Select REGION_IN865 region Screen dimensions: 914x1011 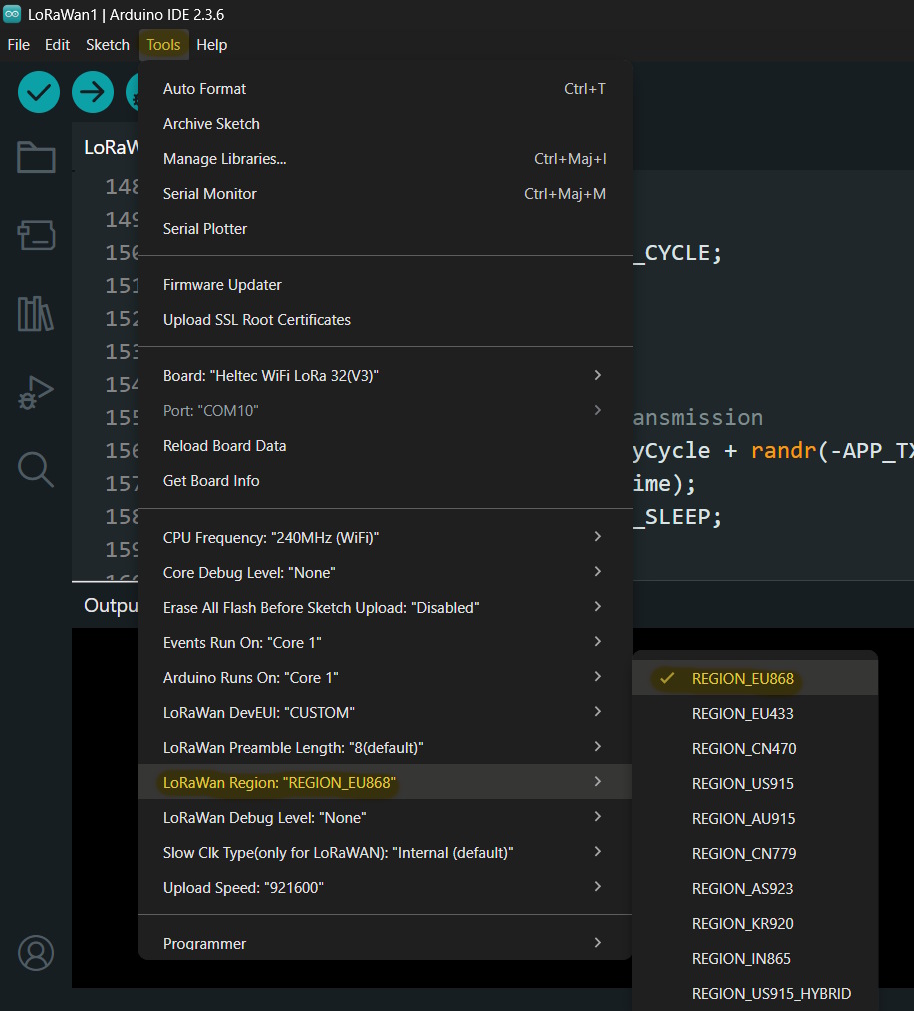point(755,959)
